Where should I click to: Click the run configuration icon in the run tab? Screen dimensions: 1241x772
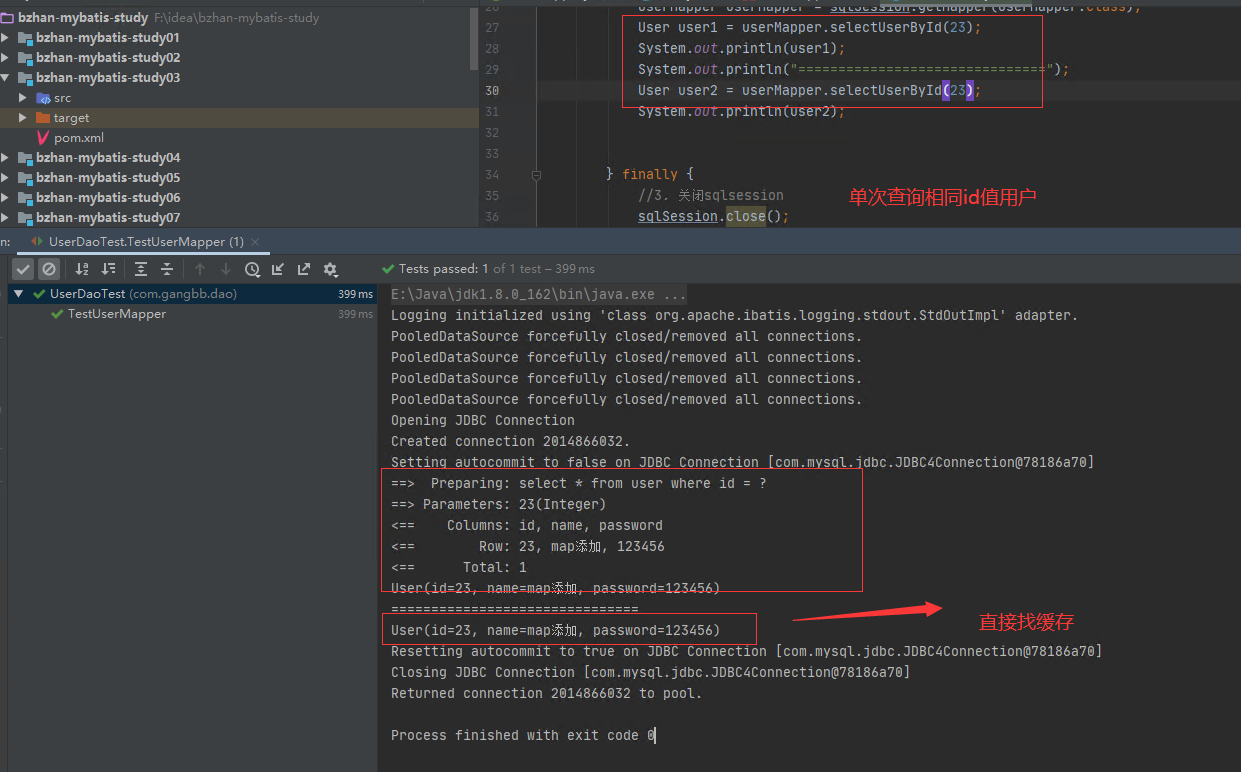coord(38,242)
